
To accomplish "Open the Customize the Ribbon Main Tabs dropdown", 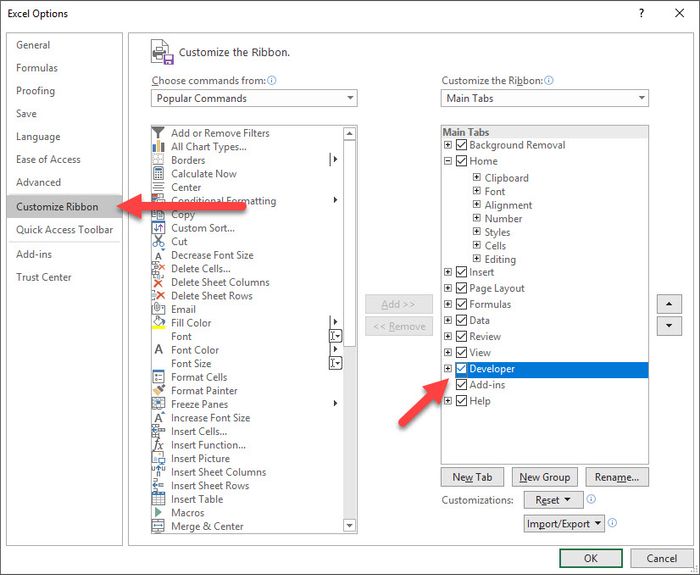I will [x=545, y=98].
